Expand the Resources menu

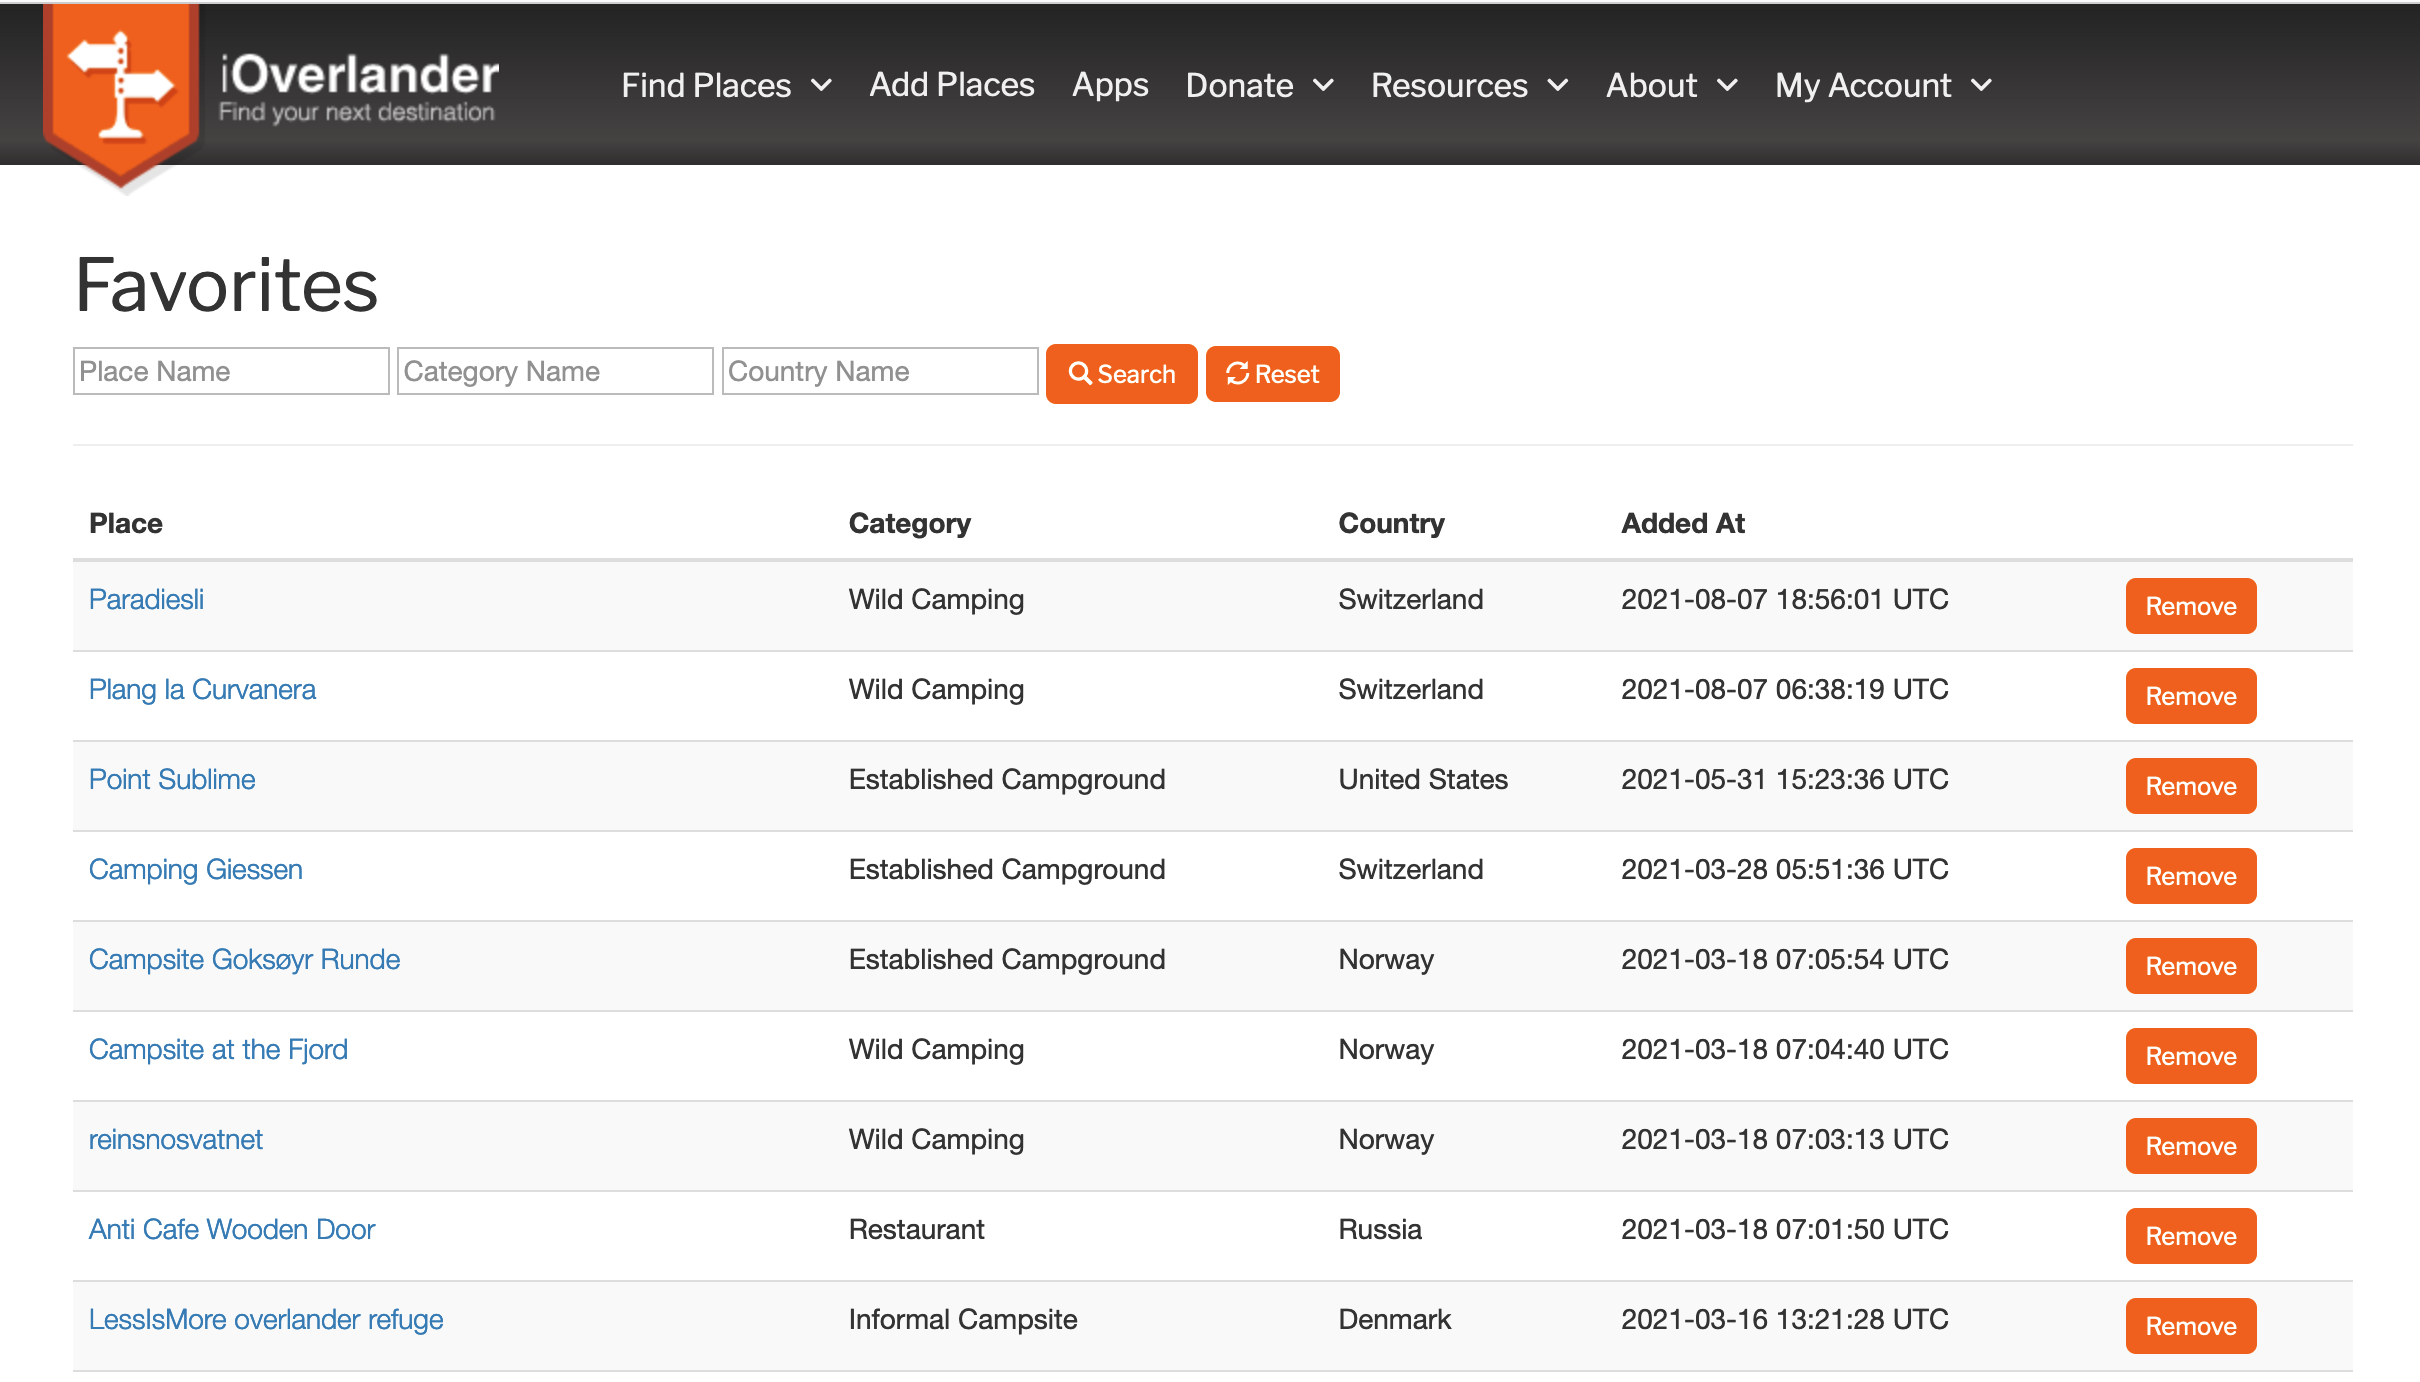coord(1469,85)
